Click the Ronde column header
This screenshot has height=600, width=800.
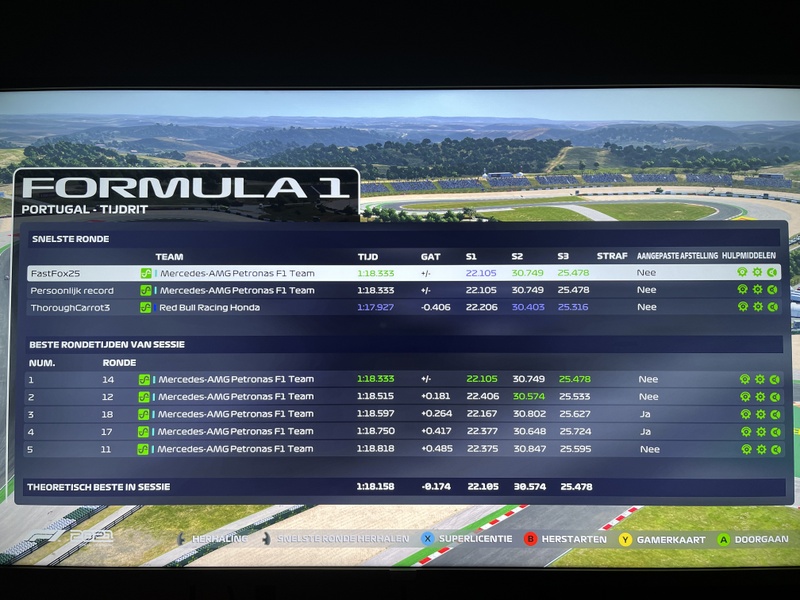[119, 363]
